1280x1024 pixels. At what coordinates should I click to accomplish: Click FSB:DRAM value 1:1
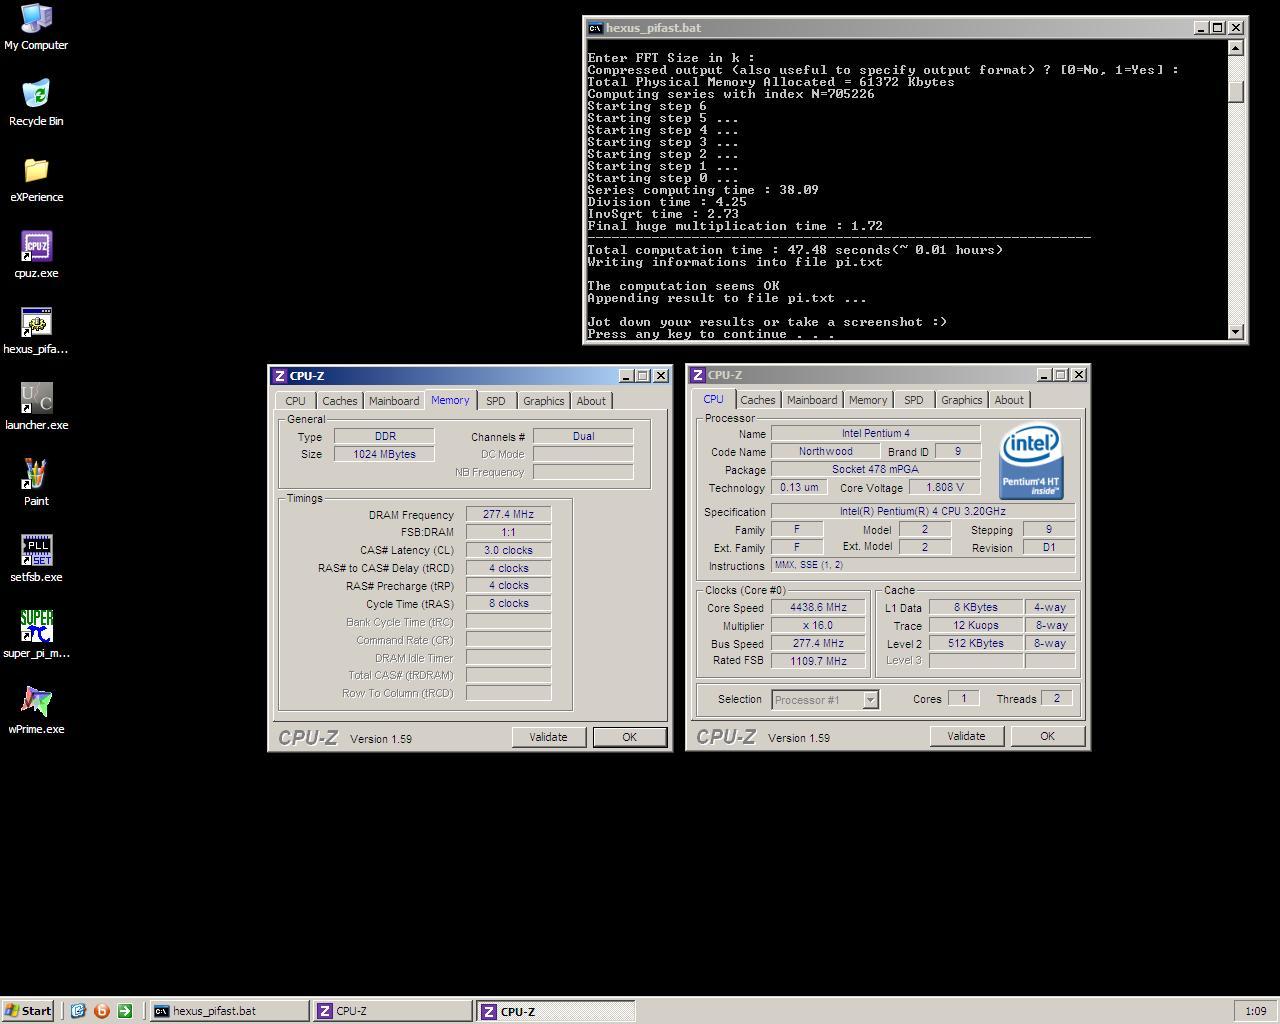508,532
